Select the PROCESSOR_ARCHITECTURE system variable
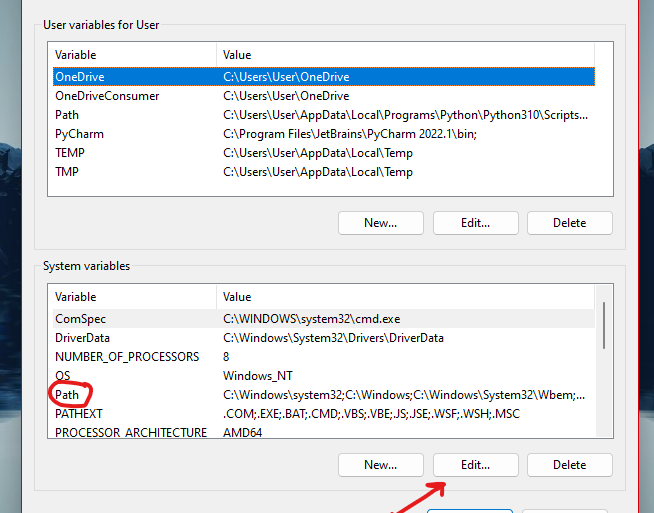 point(324,431)
